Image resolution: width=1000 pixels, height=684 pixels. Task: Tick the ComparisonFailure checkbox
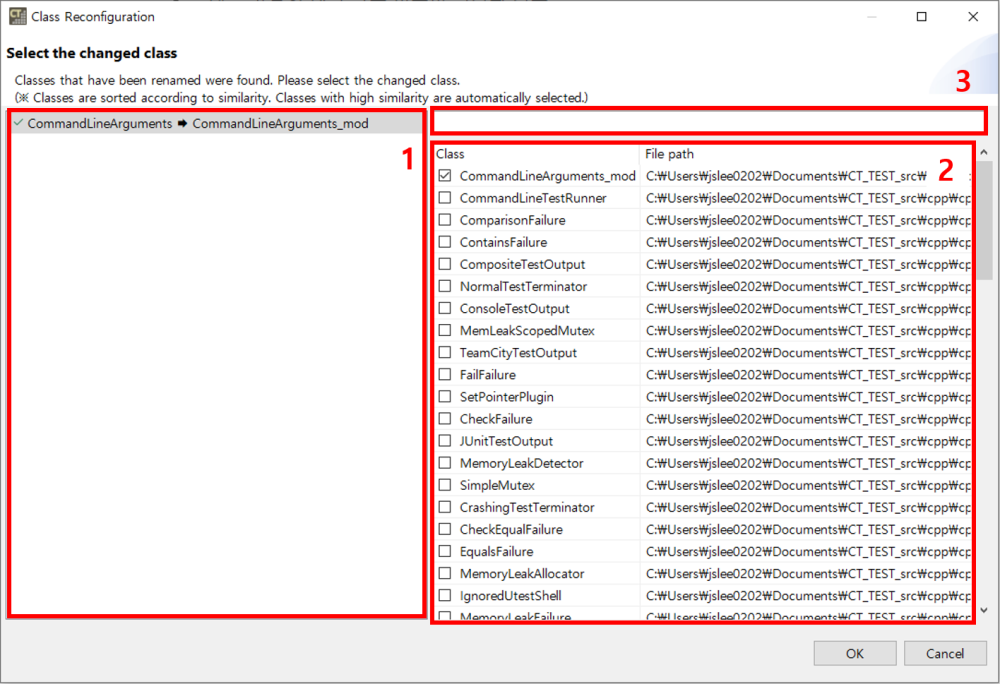[445, 220]
